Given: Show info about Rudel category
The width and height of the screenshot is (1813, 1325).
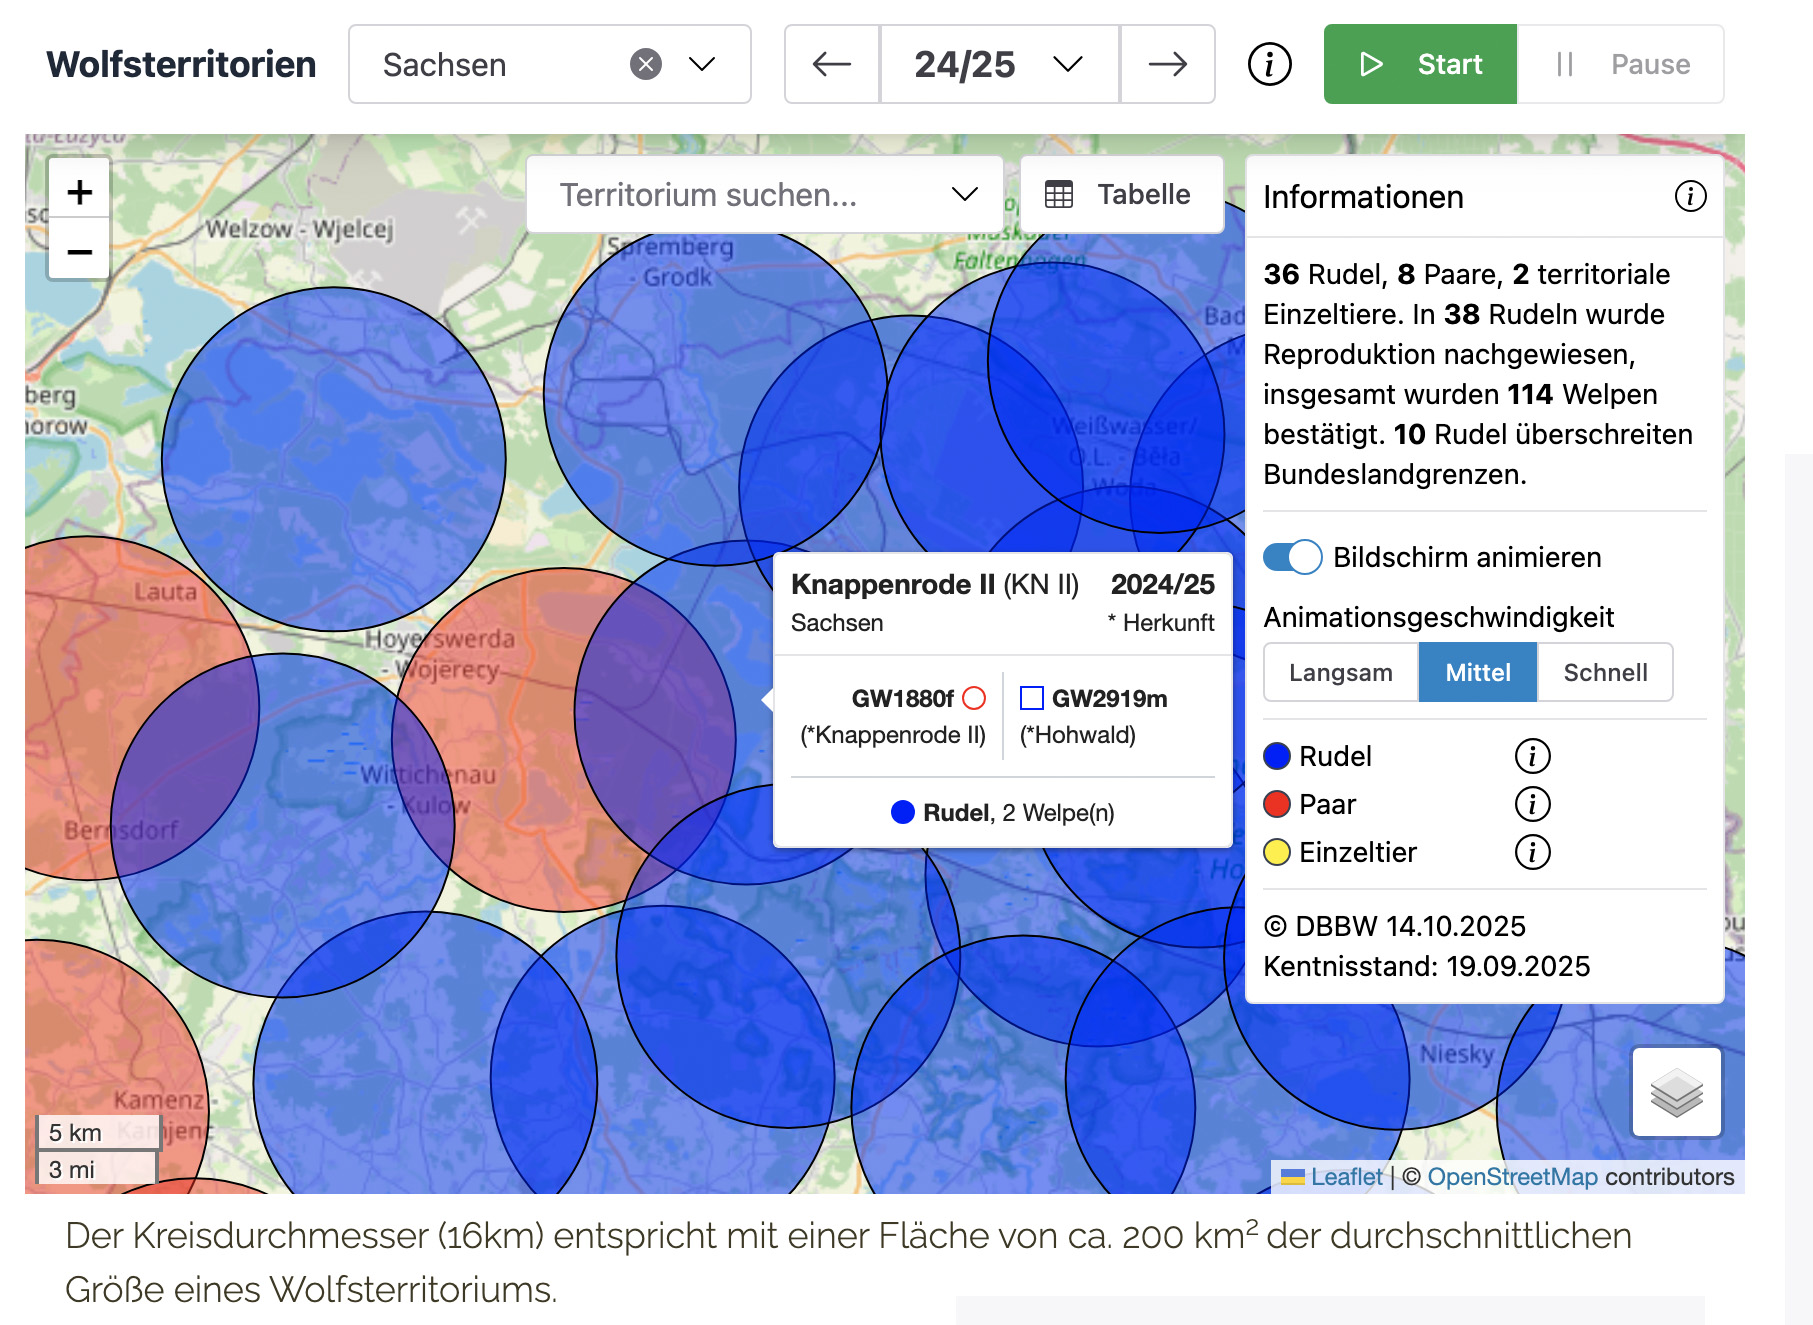Looking at the screenshot, I should tap(1532, 756).
